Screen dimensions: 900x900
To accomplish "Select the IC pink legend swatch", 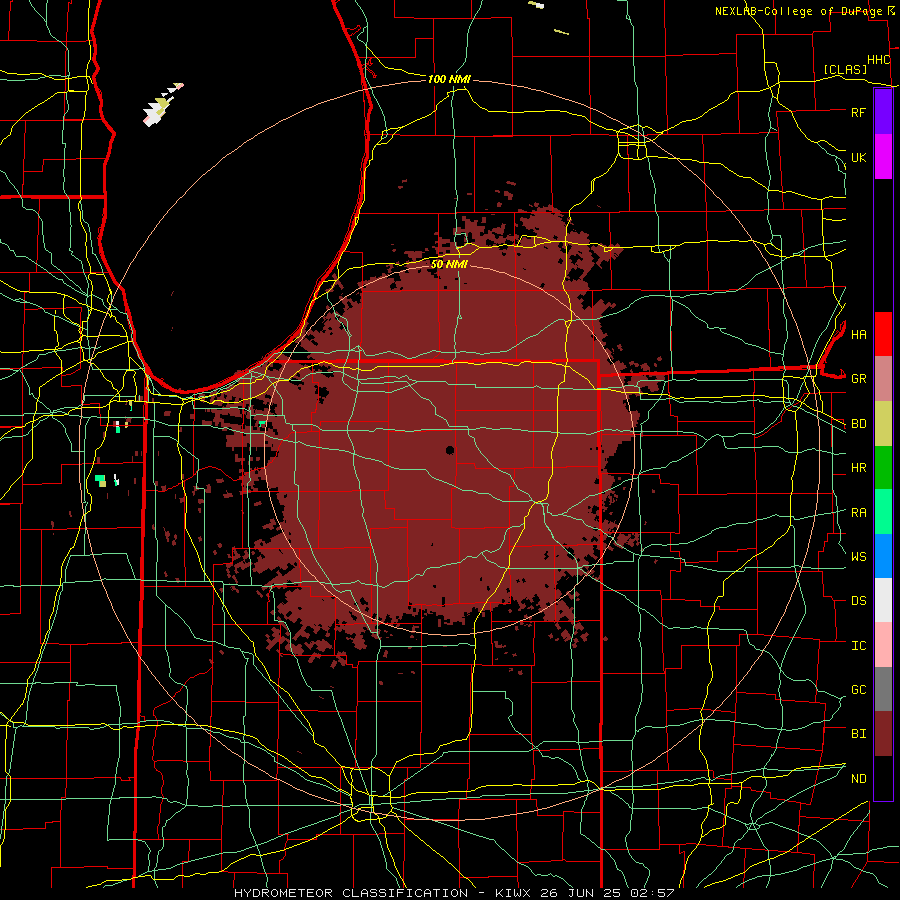I will tap(883, 645).
